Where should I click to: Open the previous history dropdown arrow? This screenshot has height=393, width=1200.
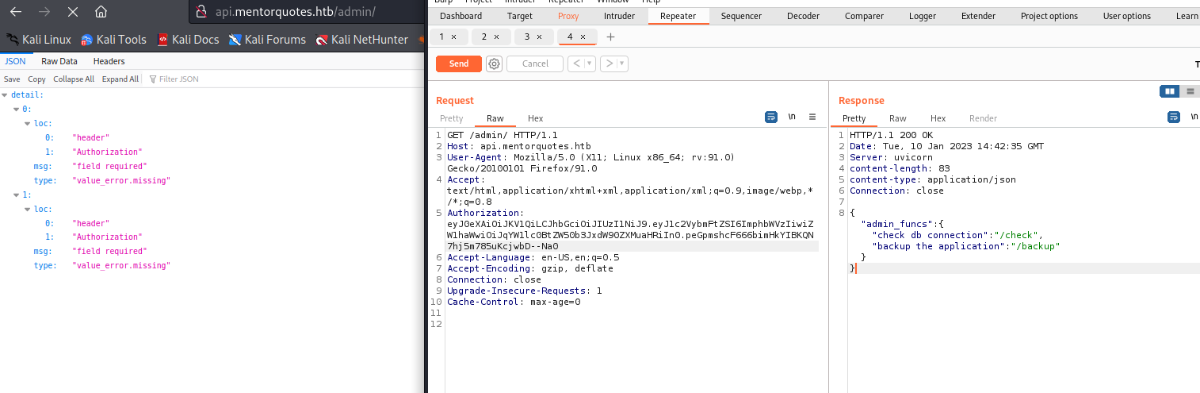coord(590,64)
